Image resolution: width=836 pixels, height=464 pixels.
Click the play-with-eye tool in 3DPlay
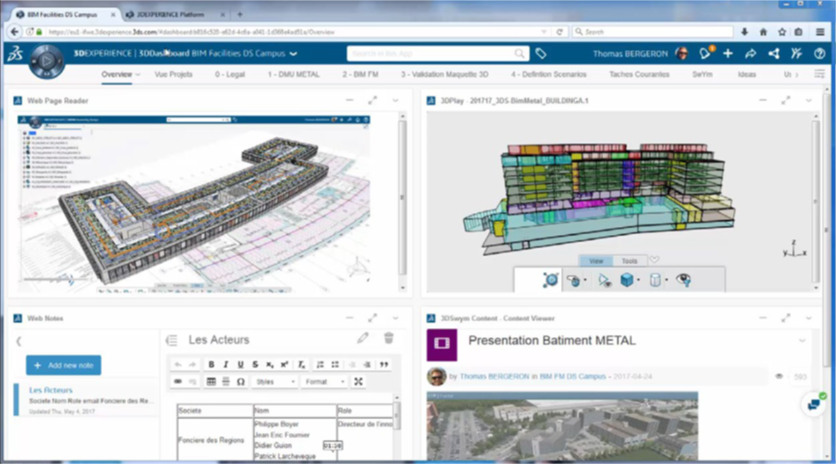coord(603,280)
